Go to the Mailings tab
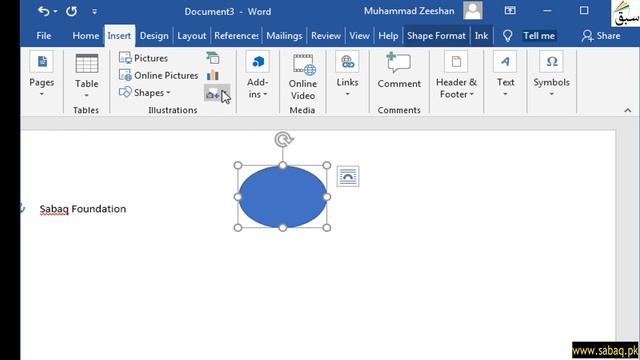Screen dimensions: 640x360 (284, 36)
